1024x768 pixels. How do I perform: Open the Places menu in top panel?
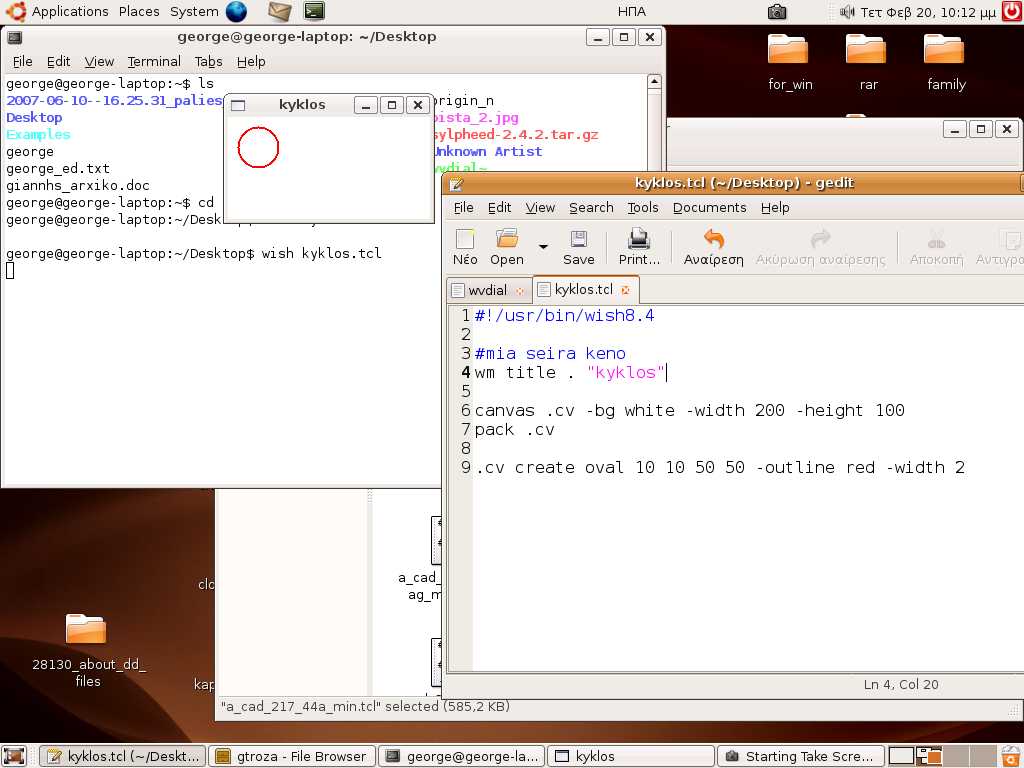pyautogui.click(x=139, y=12)
